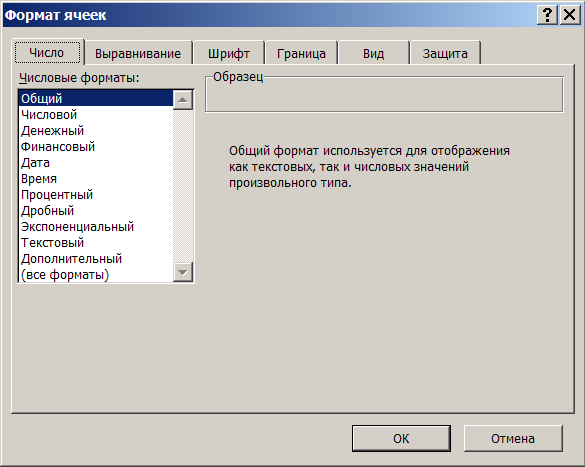Image resolution: width=585 pixels, height=467 pixels.
Task: Click the scrollbar track in formats list
Action: pyautogui.click(x=183, y=186)
